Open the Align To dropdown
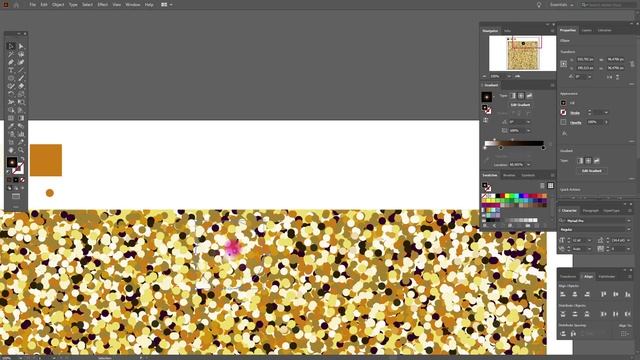This screenshot has height=360, width=640. pyautogui.click(x=624, y=334)
